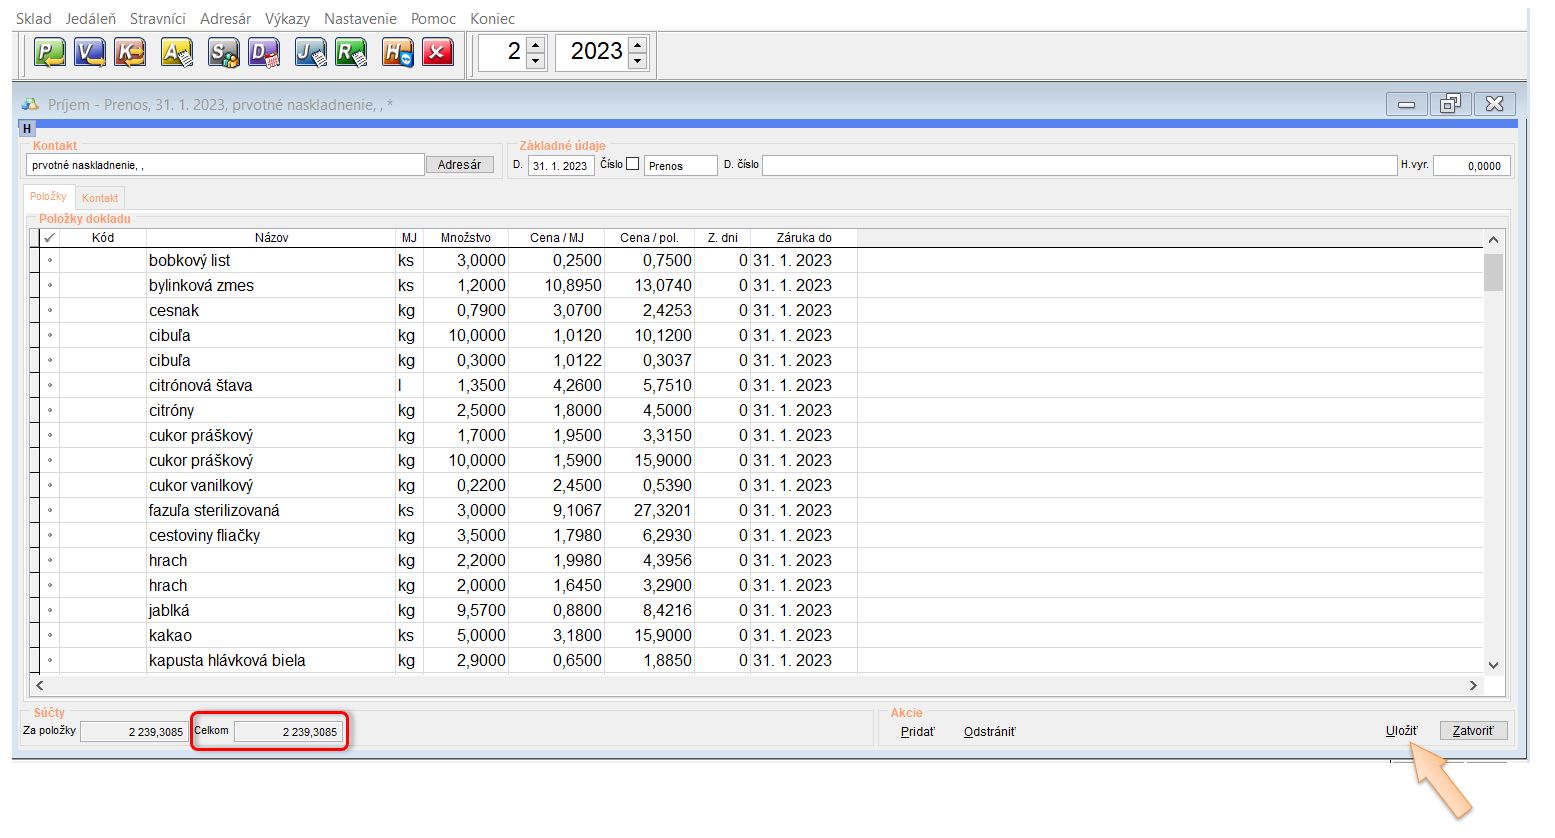The height and width of the screenshot is (838, 1555).
Task: Click the green R toolbar icon
Action: [351, 52]
